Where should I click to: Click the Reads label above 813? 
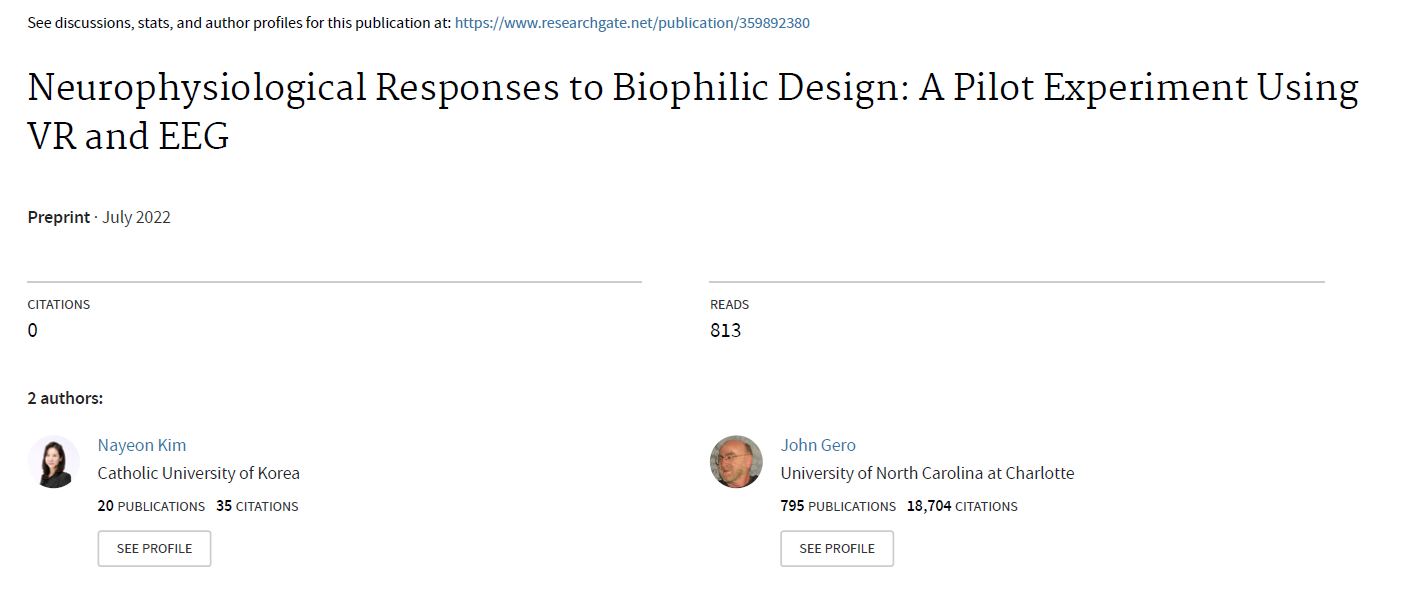729,304
